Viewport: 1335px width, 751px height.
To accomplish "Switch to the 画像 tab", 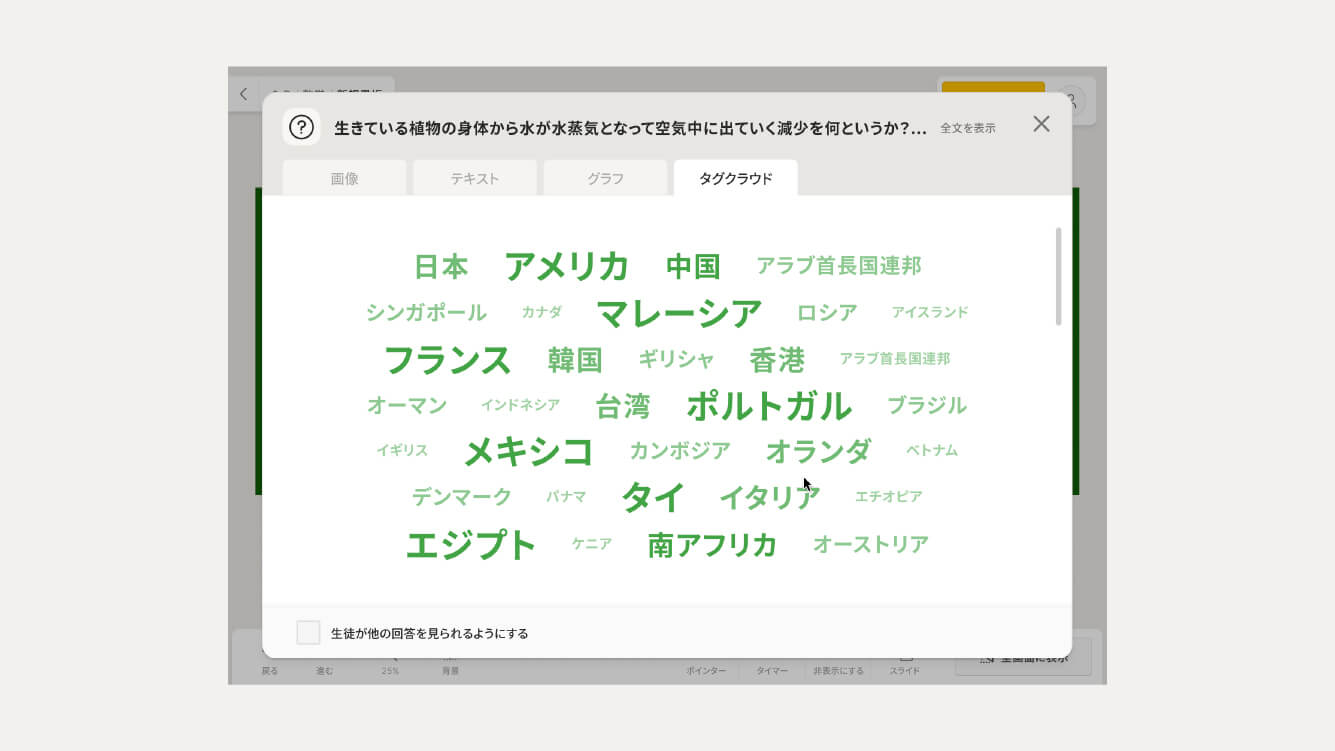I will [344, 179].
